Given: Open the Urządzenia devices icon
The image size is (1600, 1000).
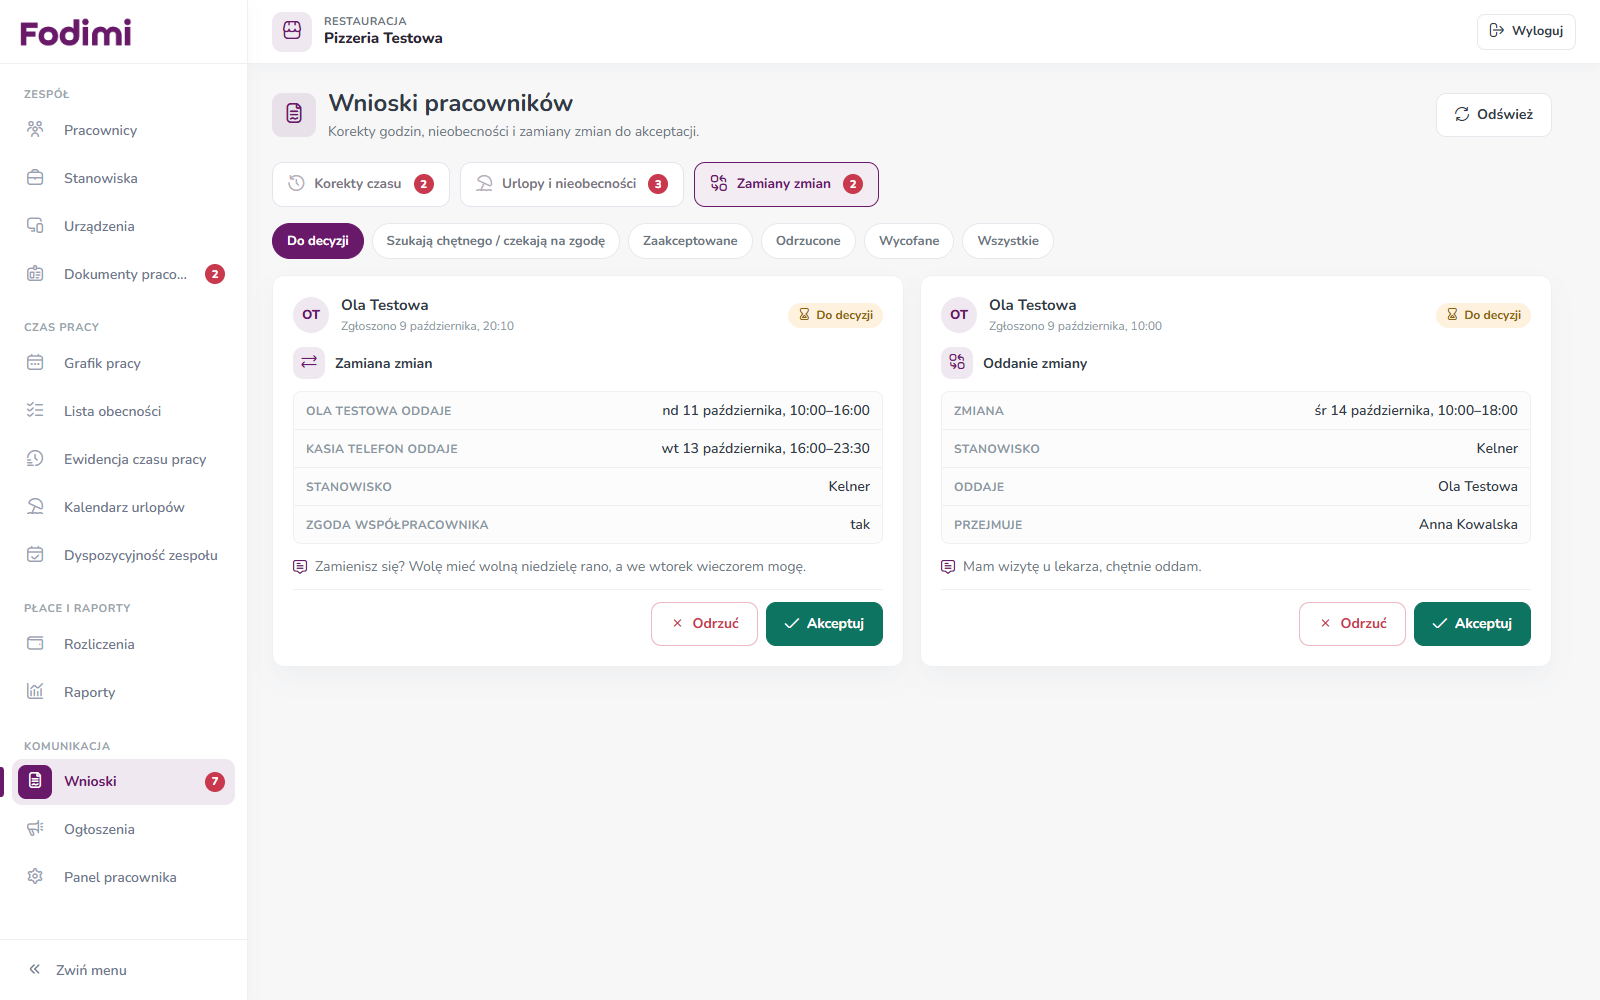Looking at the screenshot, I should tap(35, 226).
